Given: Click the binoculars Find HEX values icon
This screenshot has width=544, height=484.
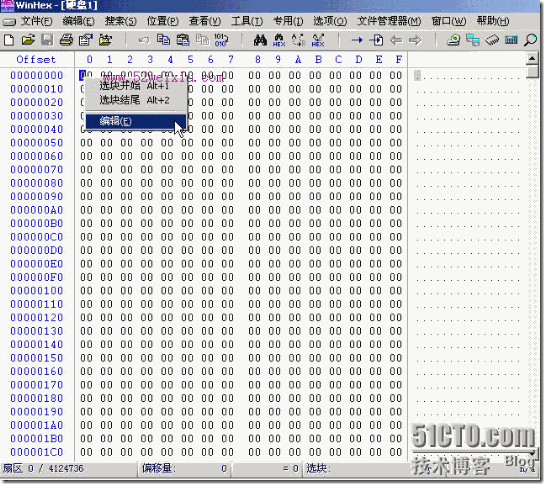Looking at the screenshot, I should (279, 40).
